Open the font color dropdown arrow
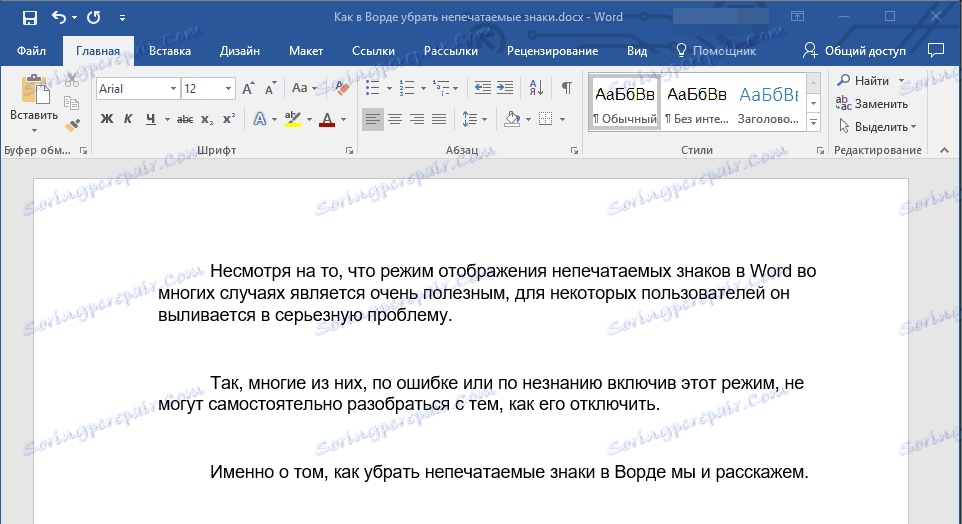The width and height of the screenshot is (962, 524). [x=344, y=120]
